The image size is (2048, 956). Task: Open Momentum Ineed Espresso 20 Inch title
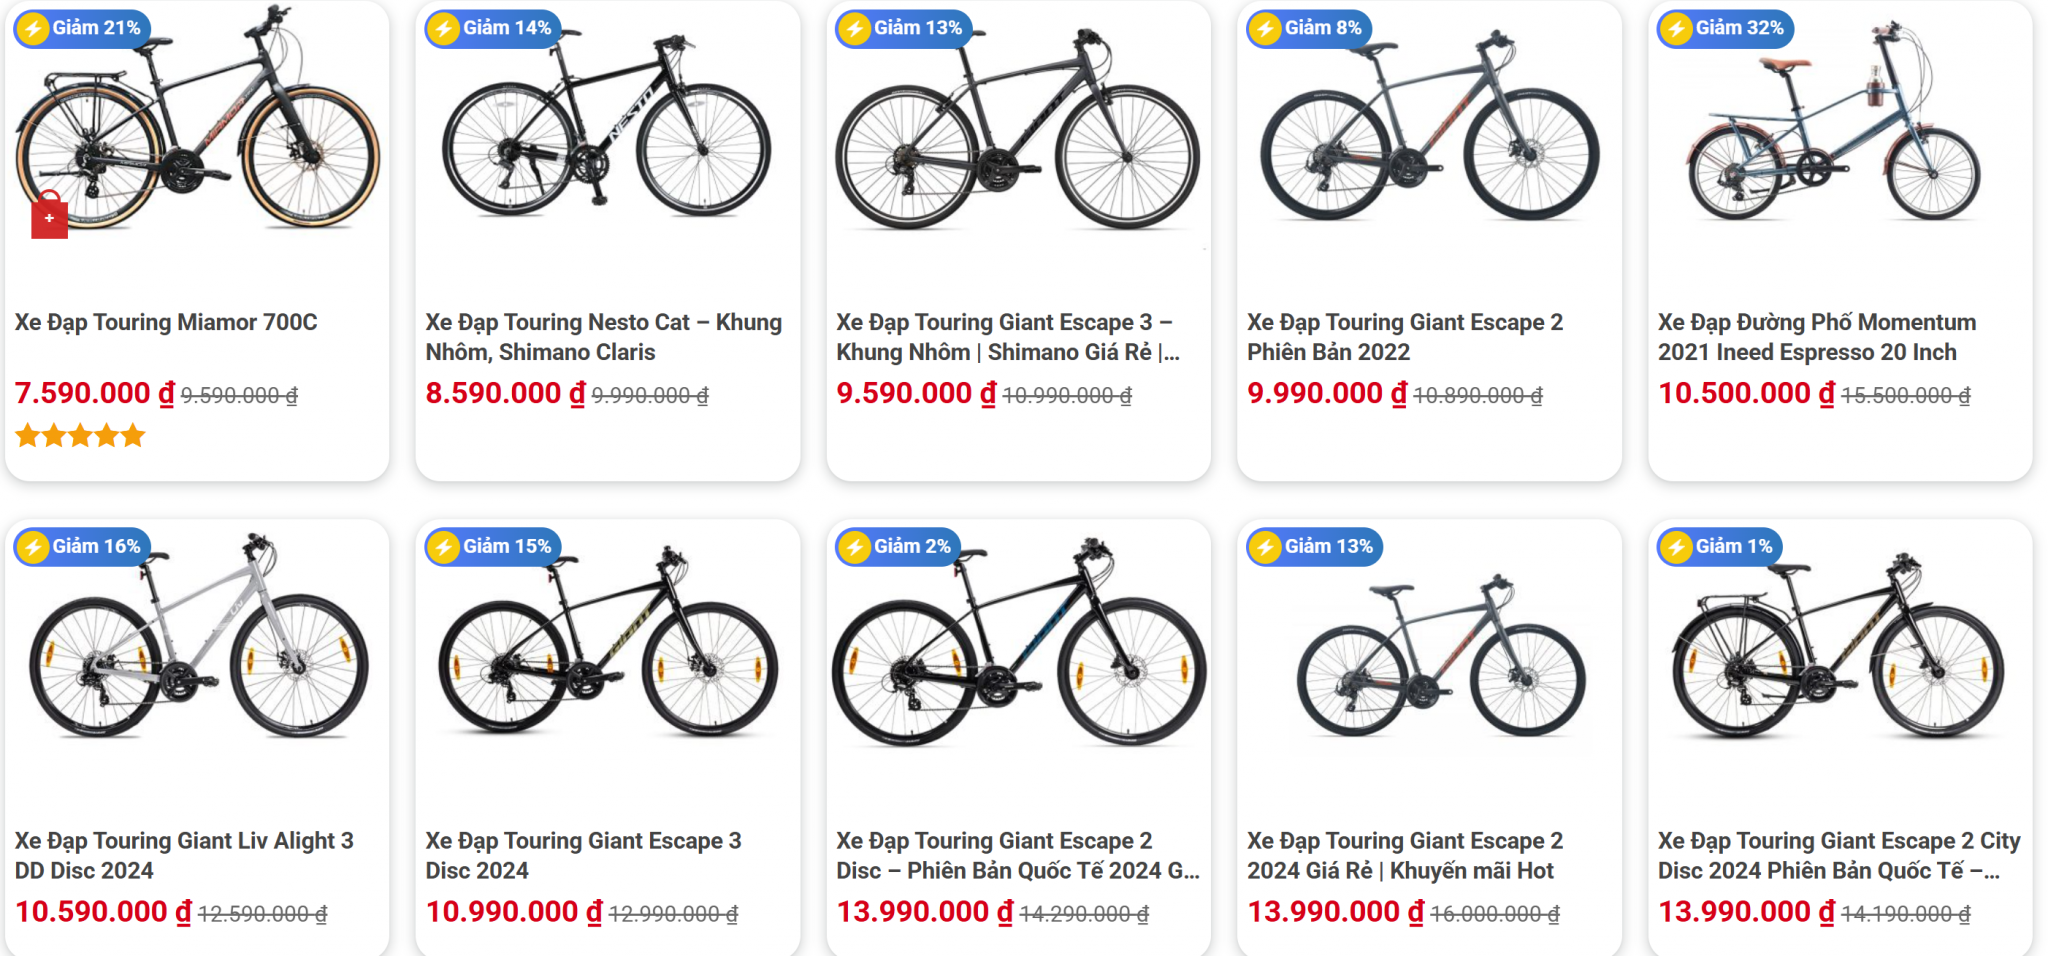[x=1816, y=337]
